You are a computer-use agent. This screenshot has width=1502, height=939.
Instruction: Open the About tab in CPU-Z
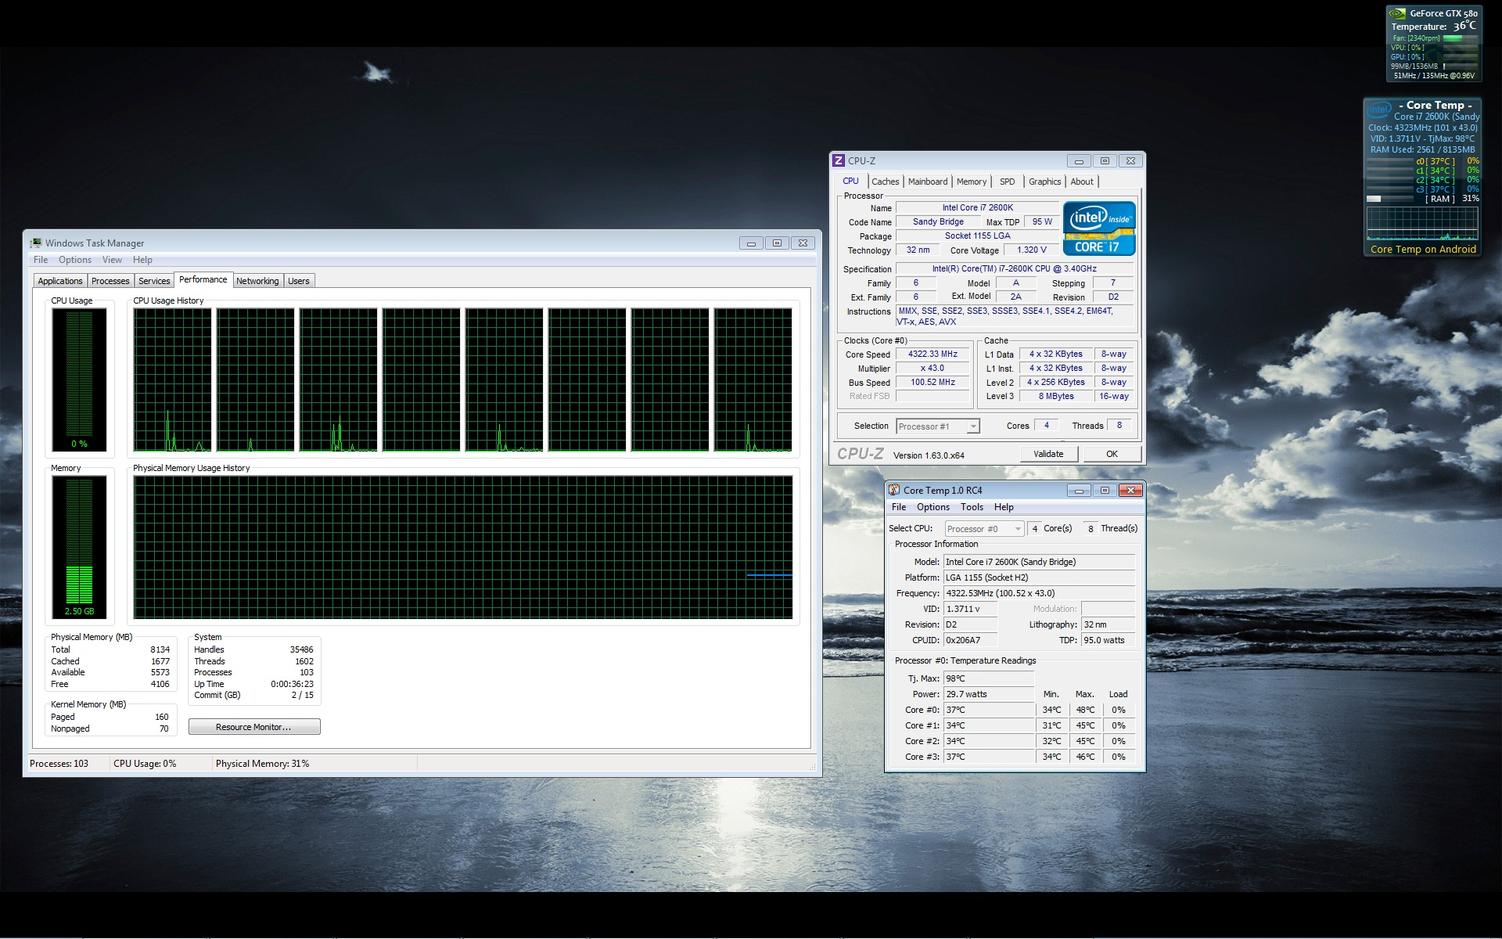(x=1082, y=182)
